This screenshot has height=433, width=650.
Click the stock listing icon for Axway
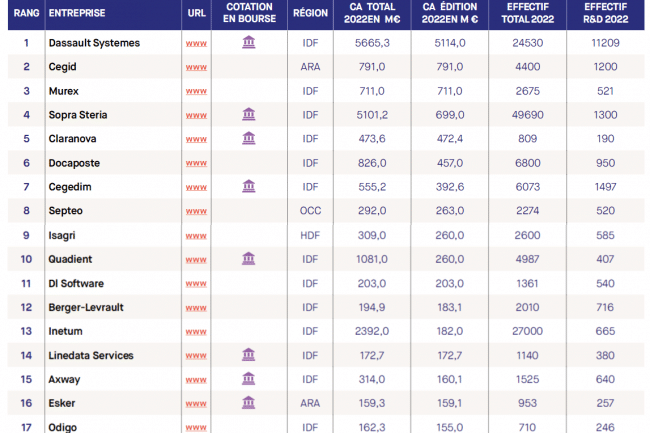coord(249,379)
